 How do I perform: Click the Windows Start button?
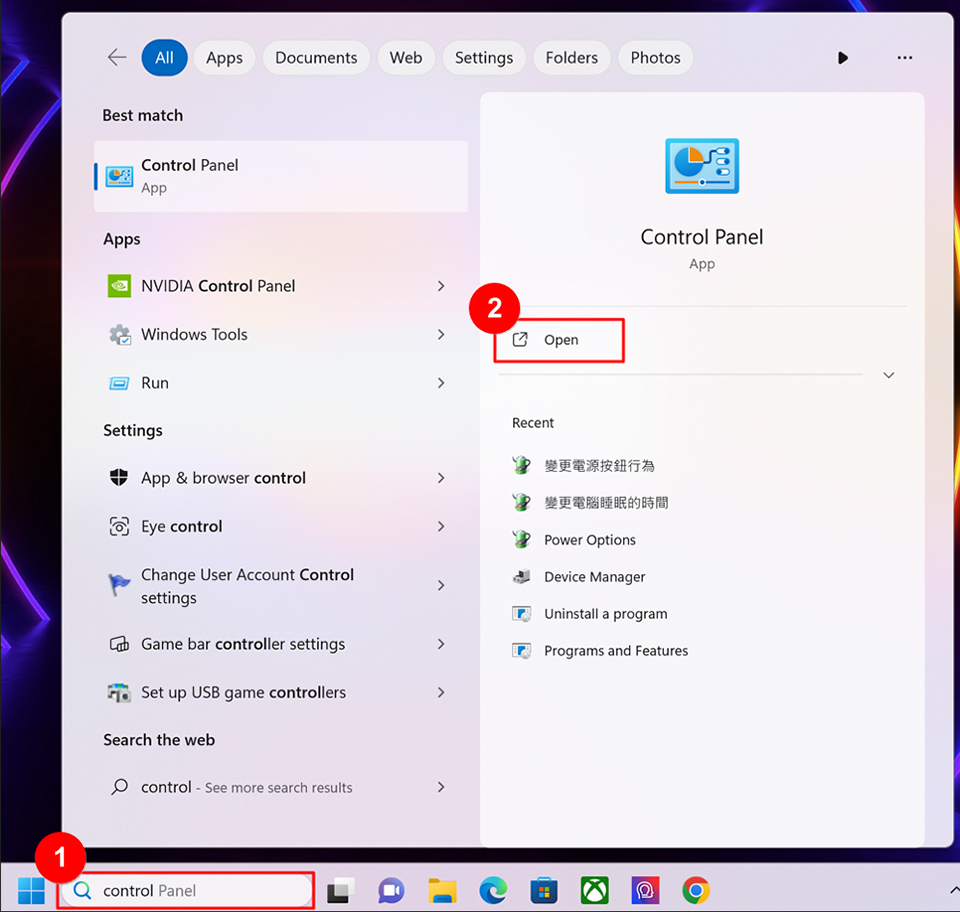point(31,890)
